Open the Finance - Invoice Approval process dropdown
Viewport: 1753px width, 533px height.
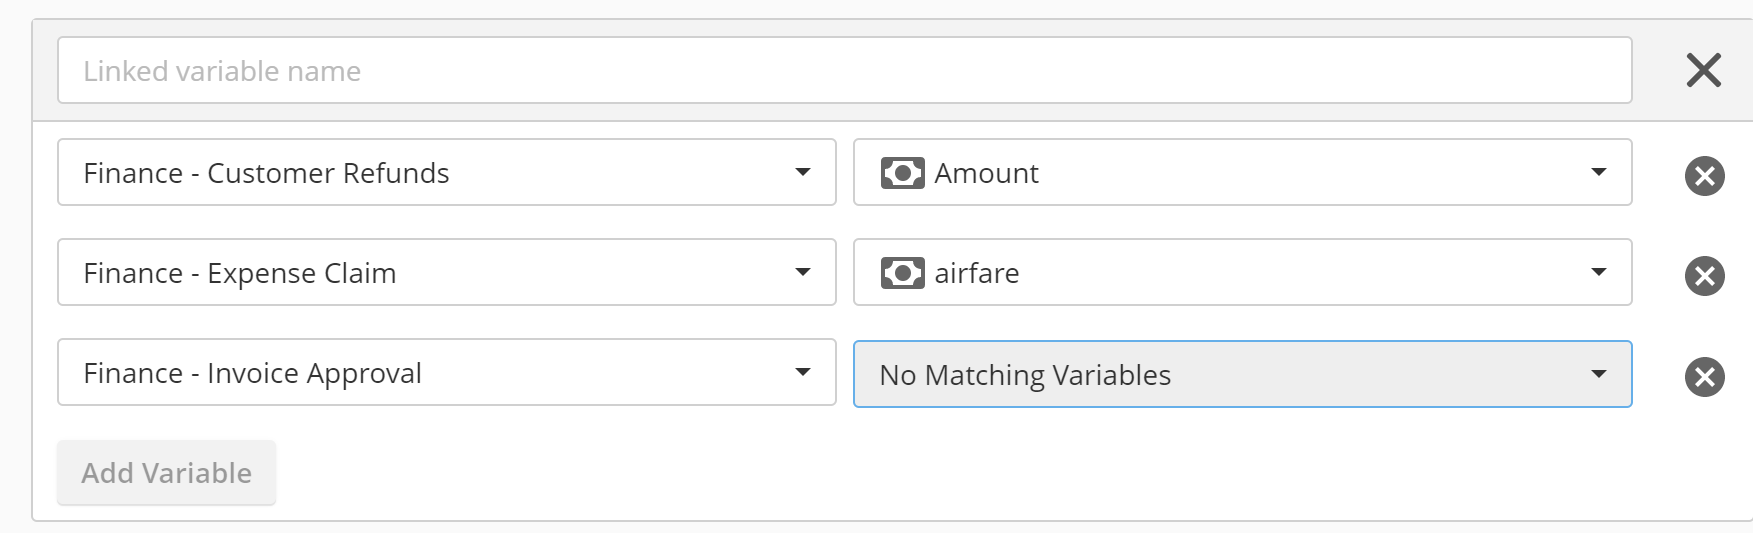447,372
